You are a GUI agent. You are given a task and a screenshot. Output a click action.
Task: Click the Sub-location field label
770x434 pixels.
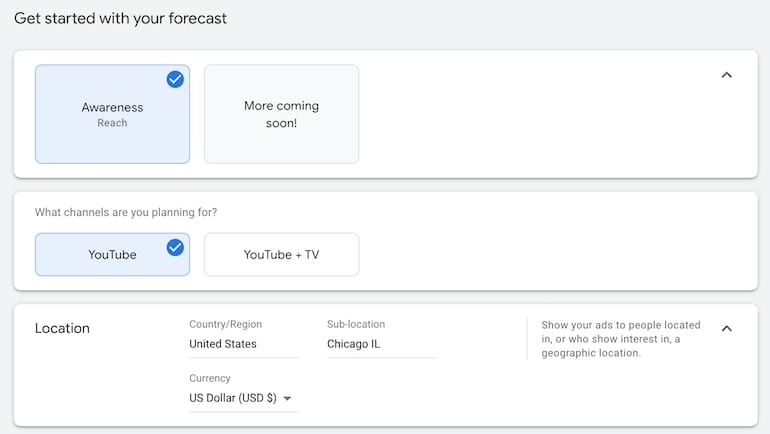tap(356, 324)
